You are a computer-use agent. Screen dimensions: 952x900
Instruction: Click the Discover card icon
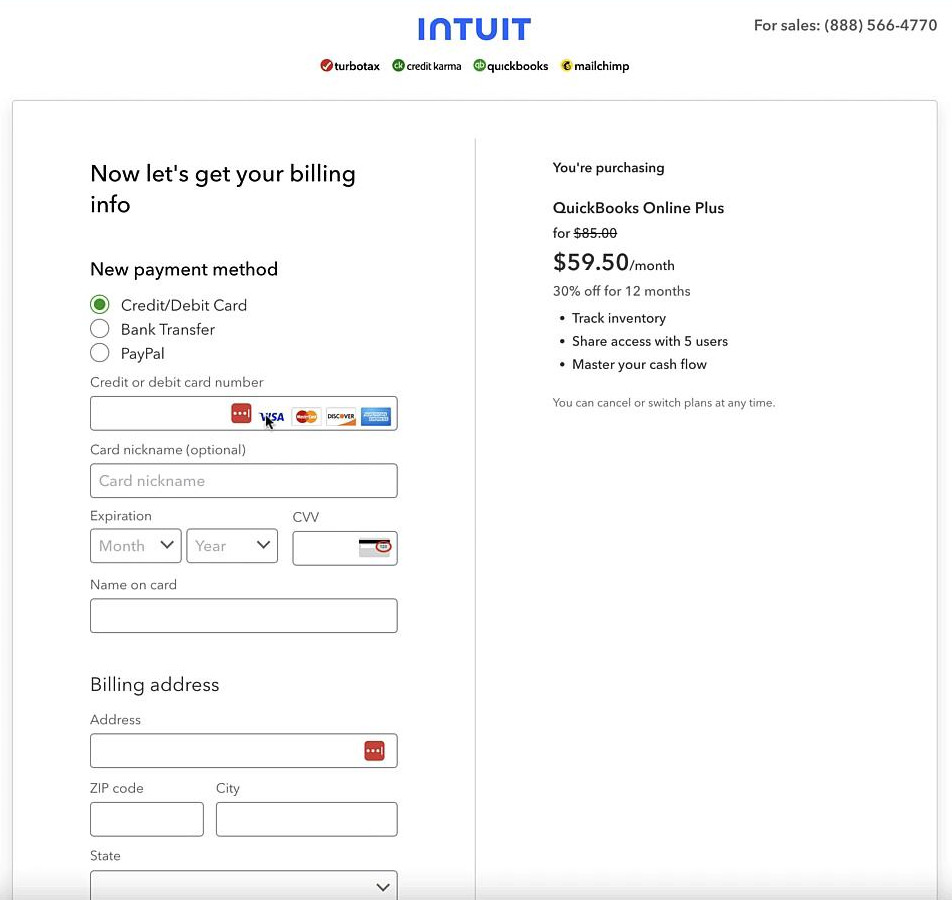[x=341, y=417]
